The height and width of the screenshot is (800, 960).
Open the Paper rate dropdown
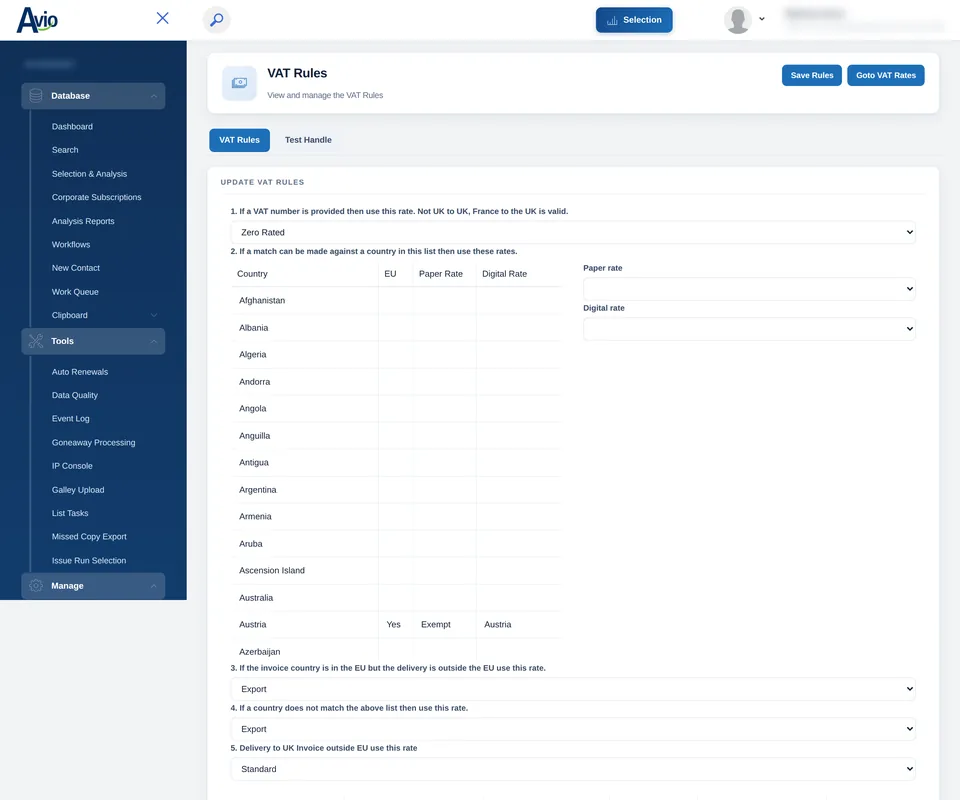[749, 289]
